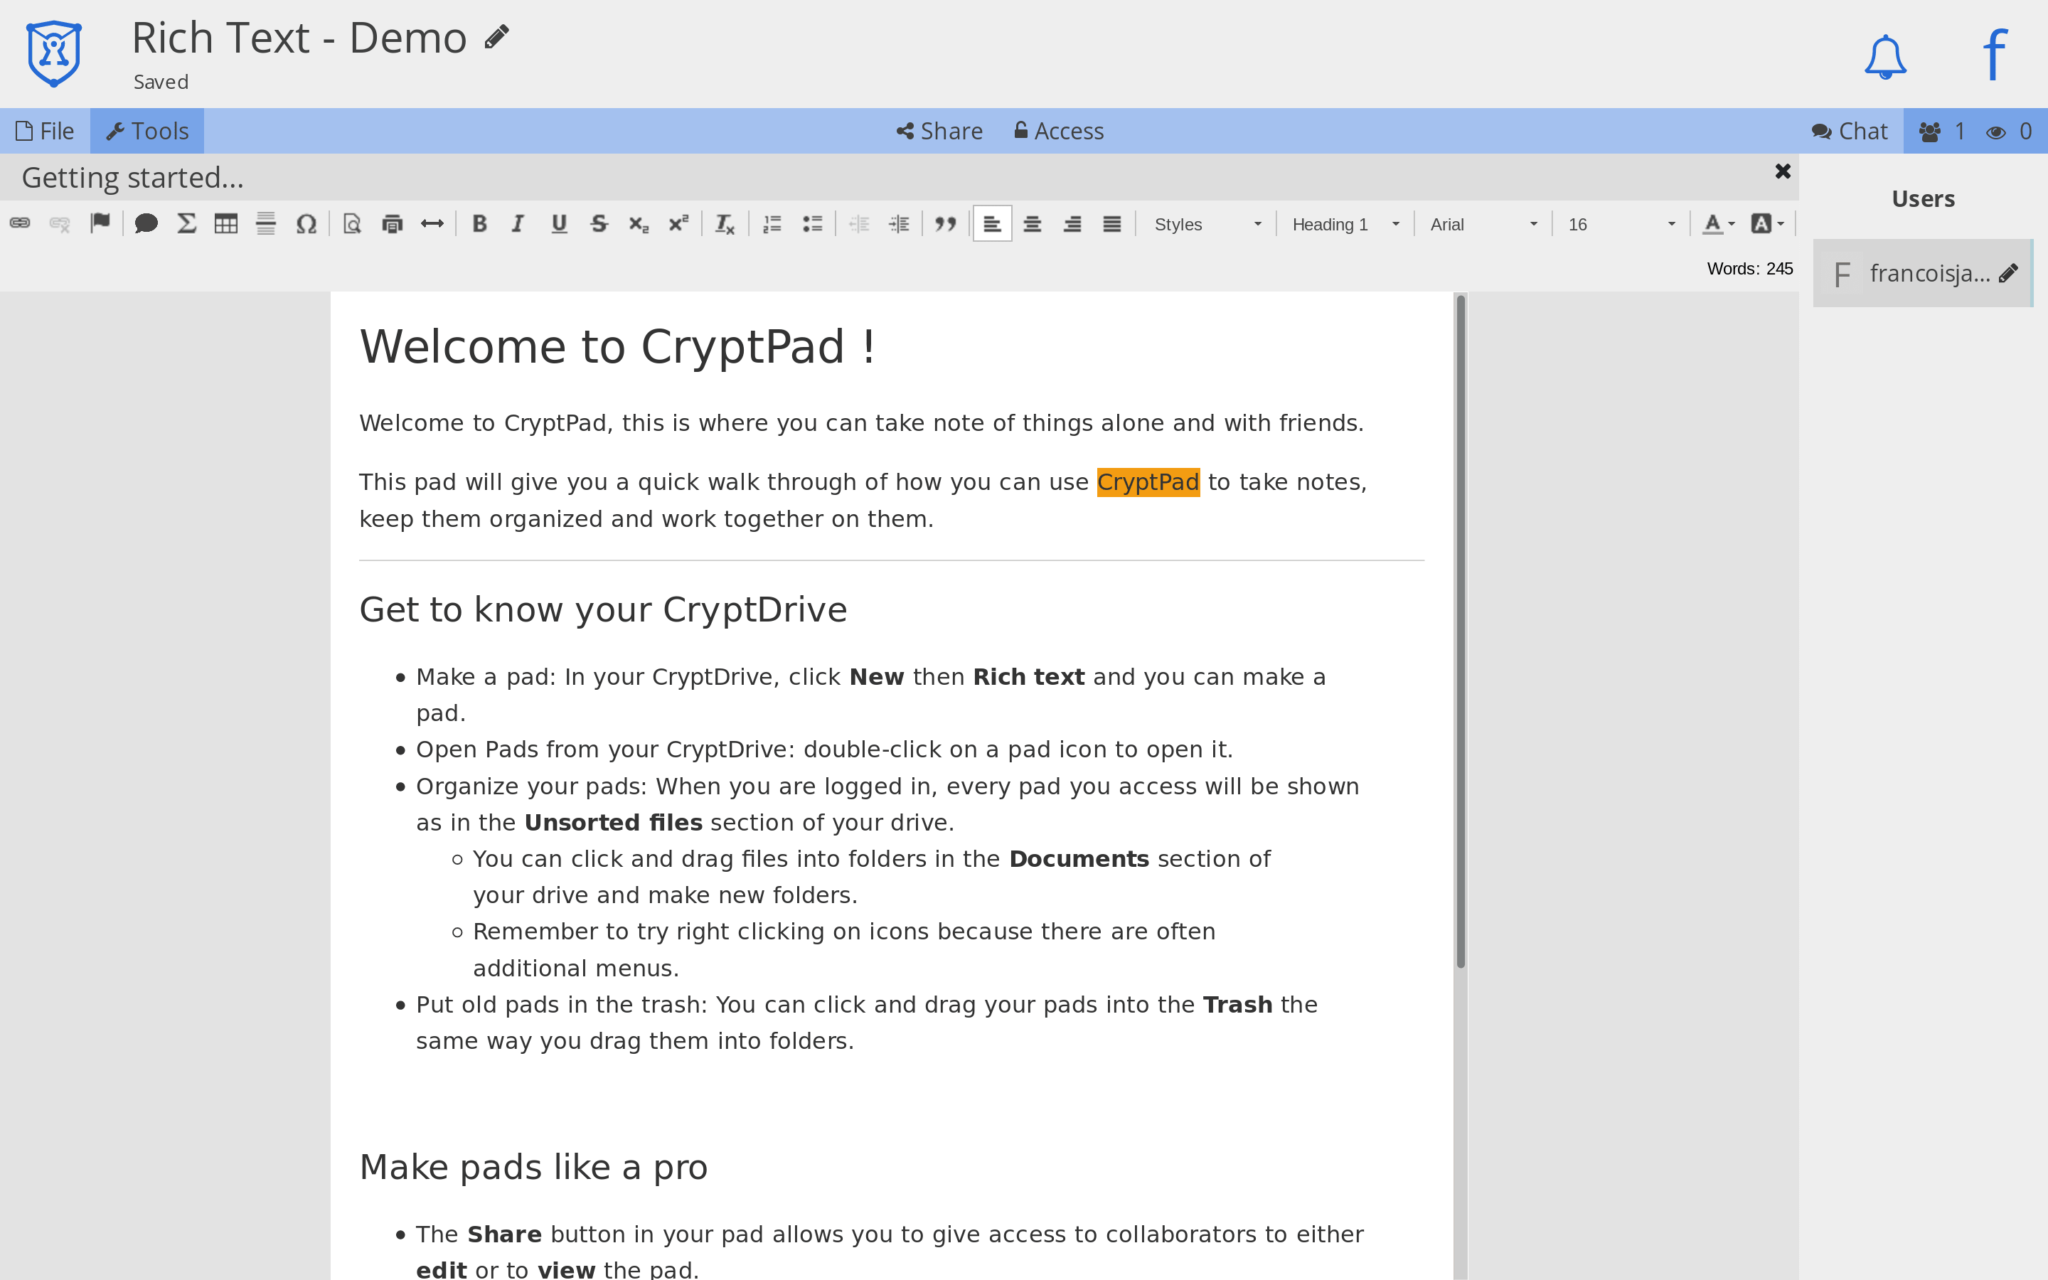Toggle the numbered list formatting
The width and height of the screenshot is (2048, 1280).
[x=771, y=223]
